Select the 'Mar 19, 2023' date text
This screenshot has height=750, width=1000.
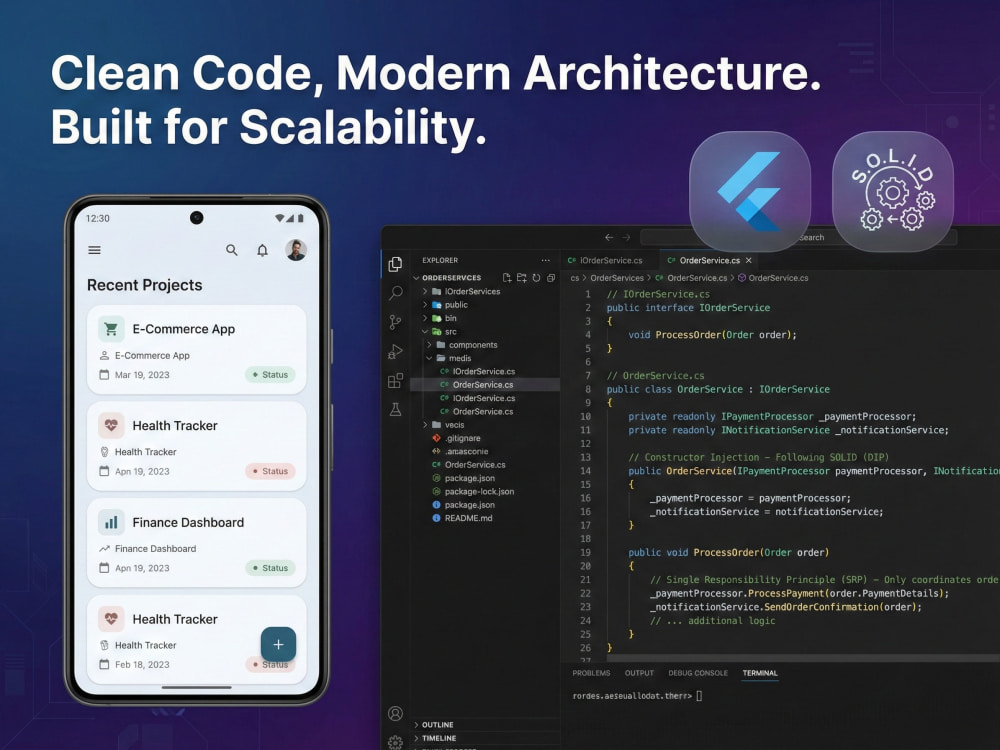[x=142, y=375]
